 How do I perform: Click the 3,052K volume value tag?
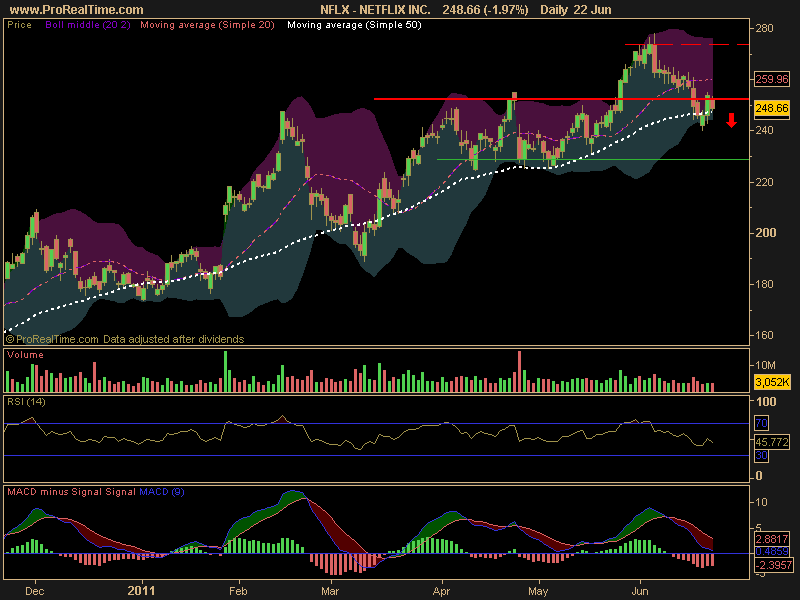(x=772, y=382)
